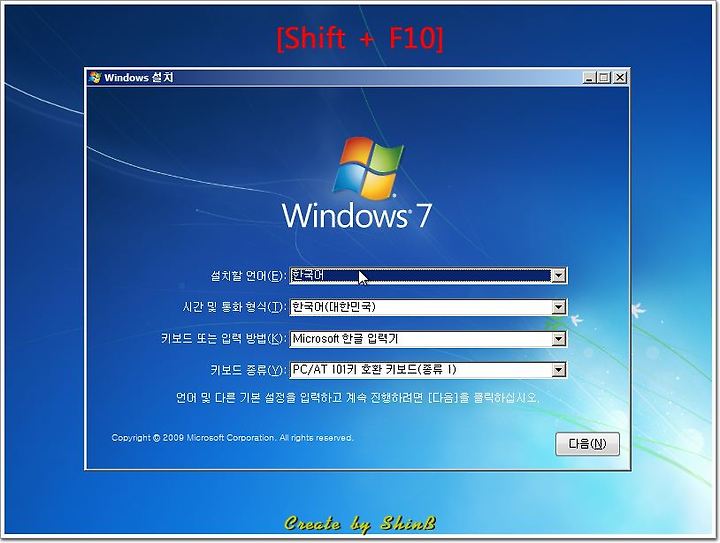Click the Windows 7 logo text
The image size is (720, 543).
(357, 215)
